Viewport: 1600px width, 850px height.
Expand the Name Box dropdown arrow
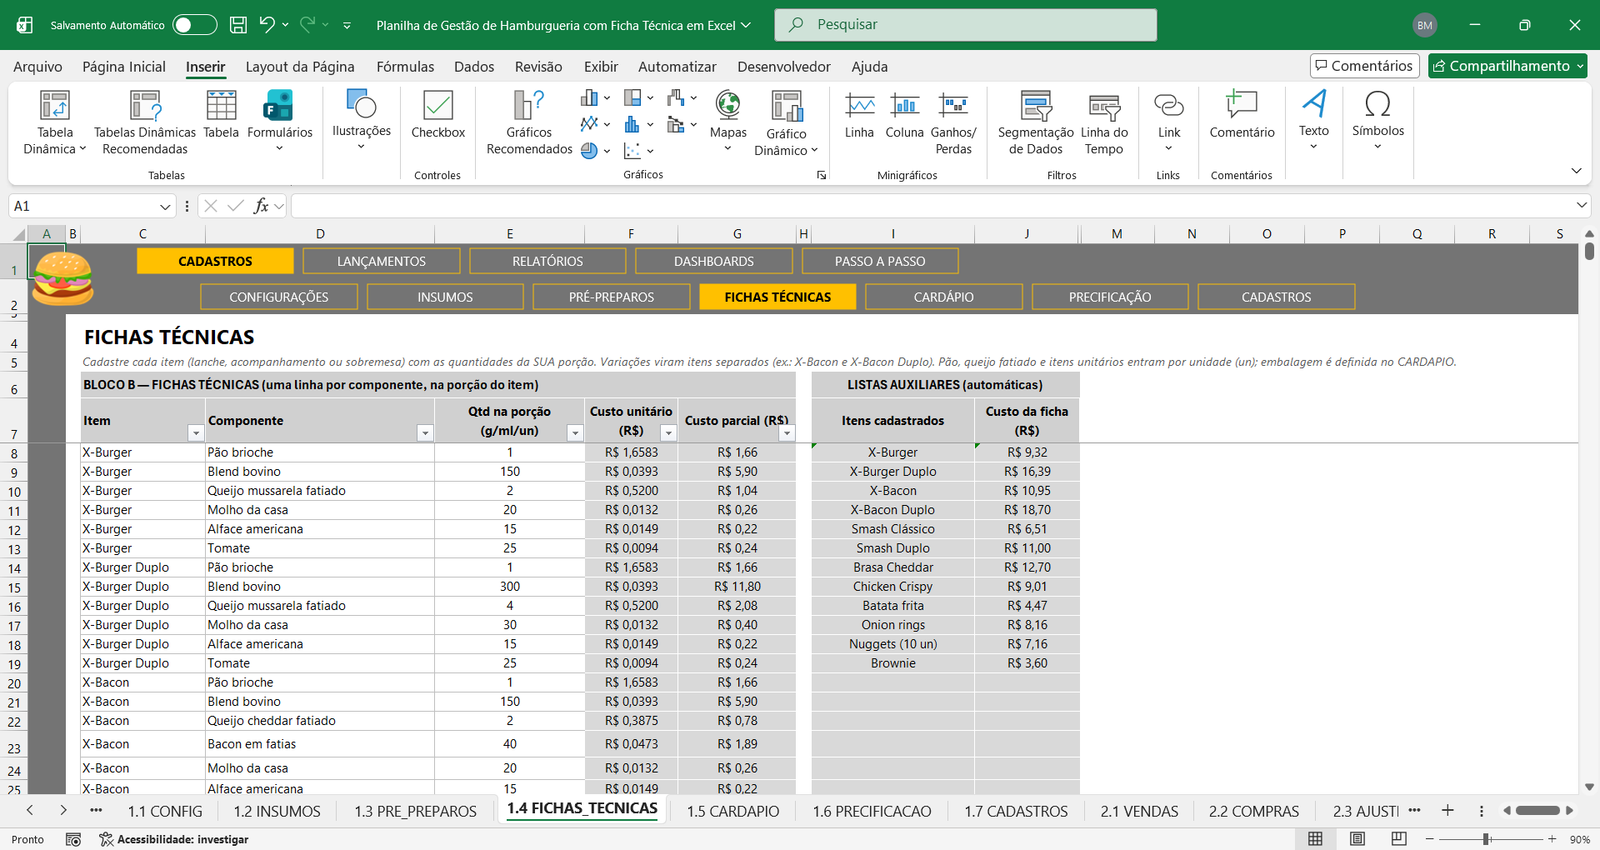165,206
